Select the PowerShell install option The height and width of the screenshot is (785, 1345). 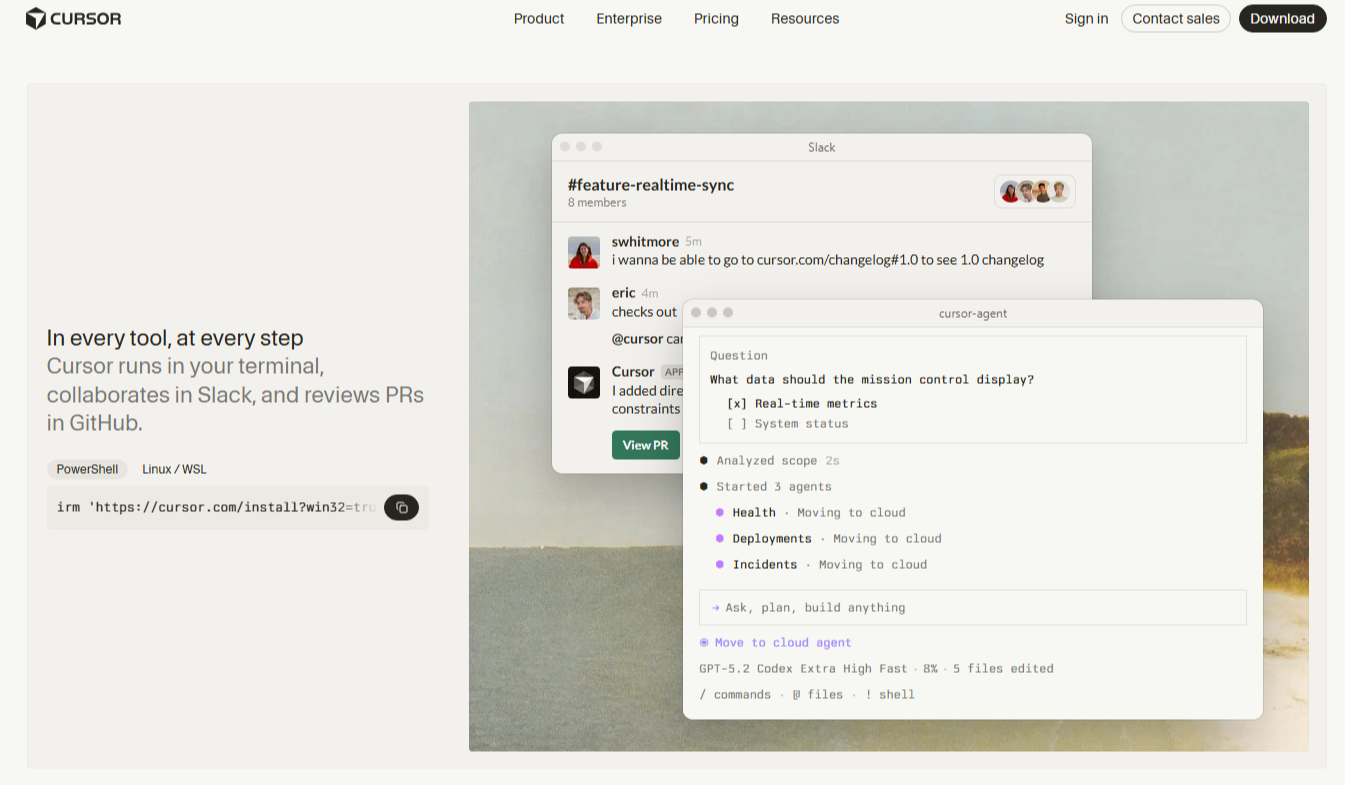(87, 469)
